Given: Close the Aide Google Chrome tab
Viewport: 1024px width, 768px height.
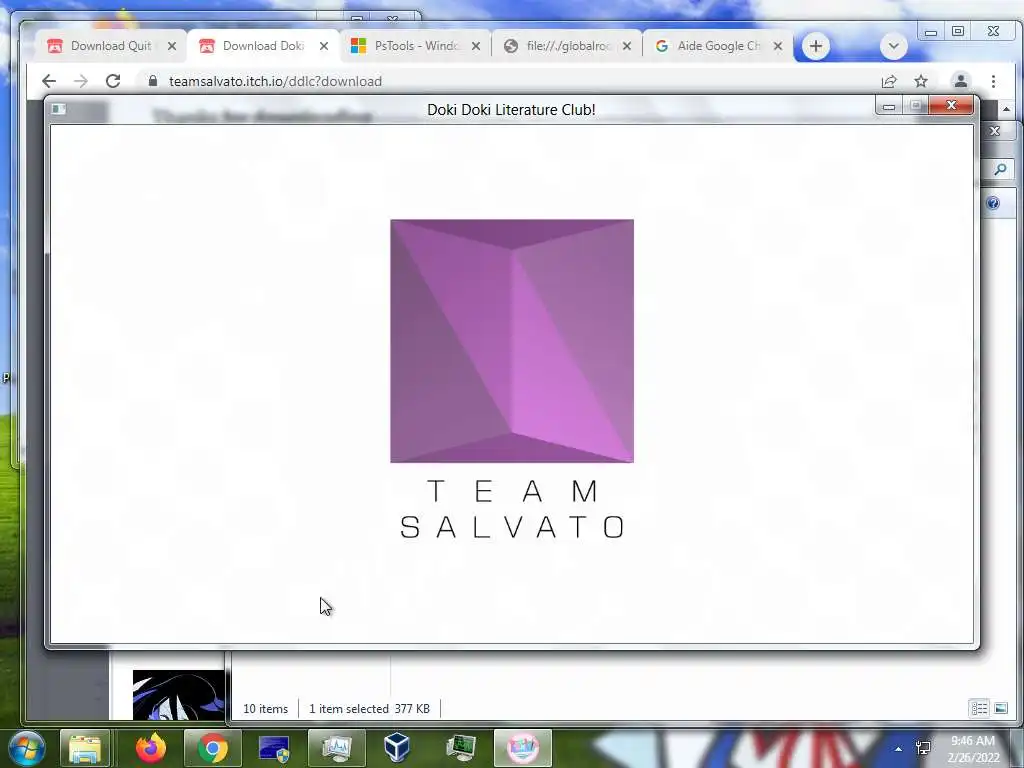Looking at the screenshot, I should 778,46.
